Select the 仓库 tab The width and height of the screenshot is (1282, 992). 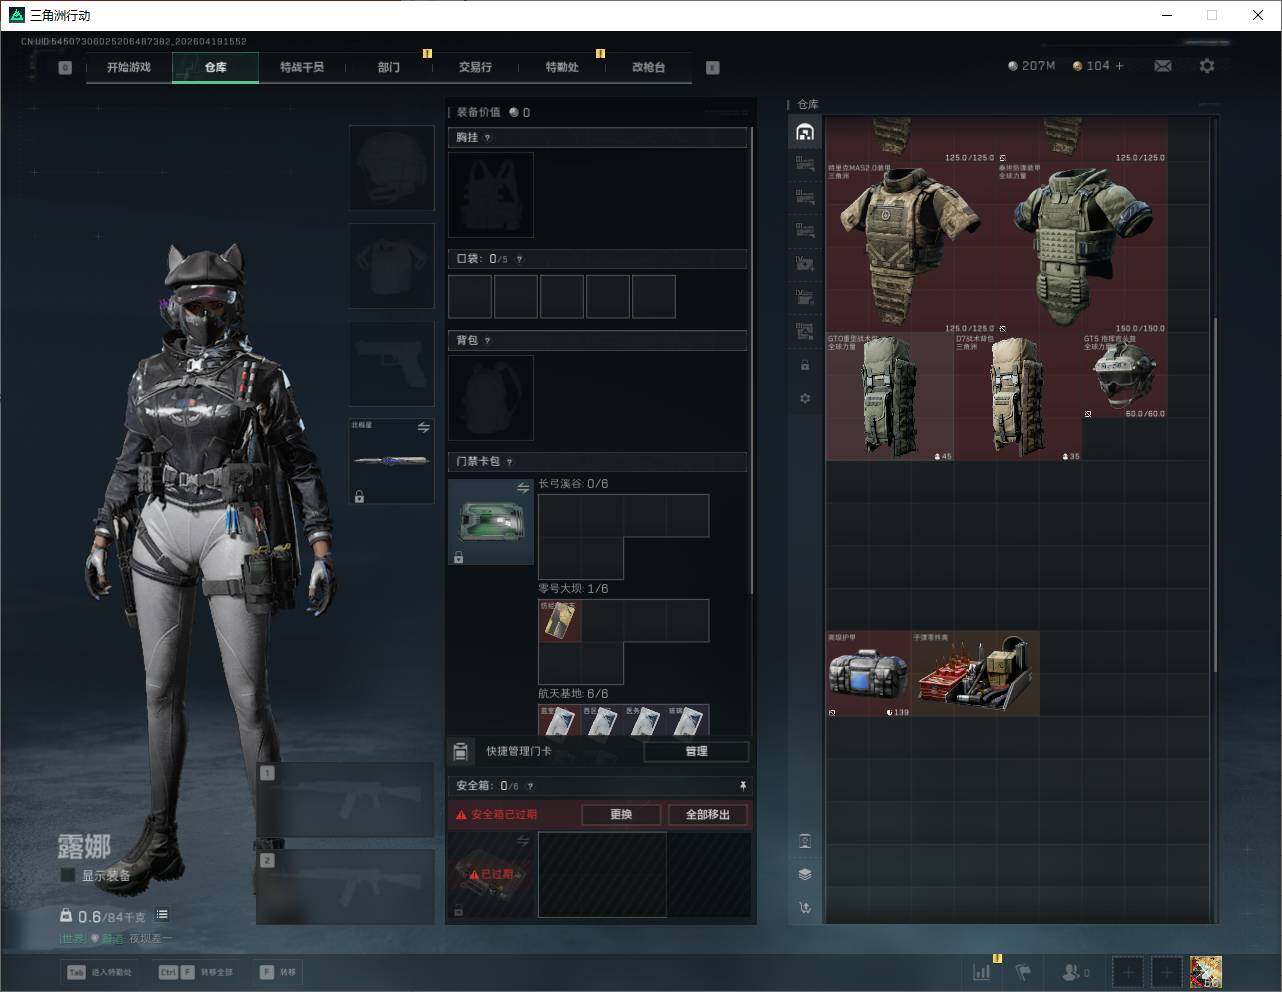click(216, 68)
